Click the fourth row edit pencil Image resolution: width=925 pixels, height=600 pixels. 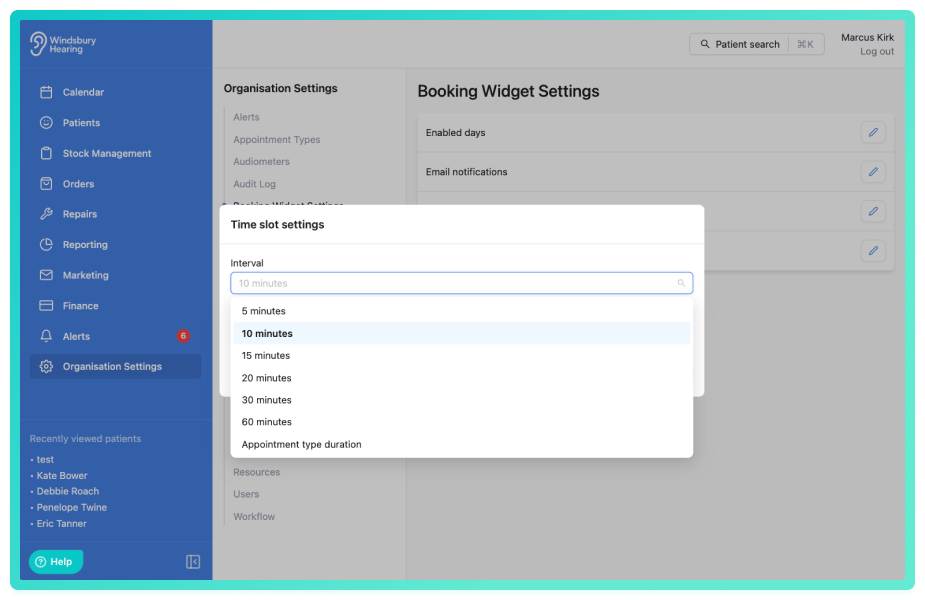(873, 251)
